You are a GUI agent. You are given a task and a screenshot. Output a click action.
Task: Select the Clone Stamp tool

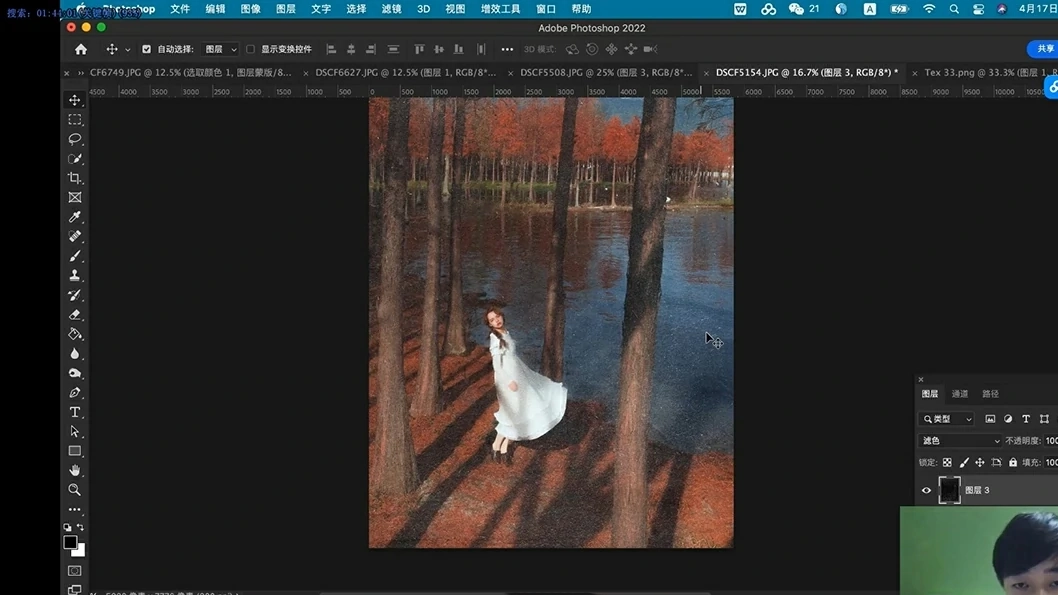pyautogui.click(x=75, y=276)
